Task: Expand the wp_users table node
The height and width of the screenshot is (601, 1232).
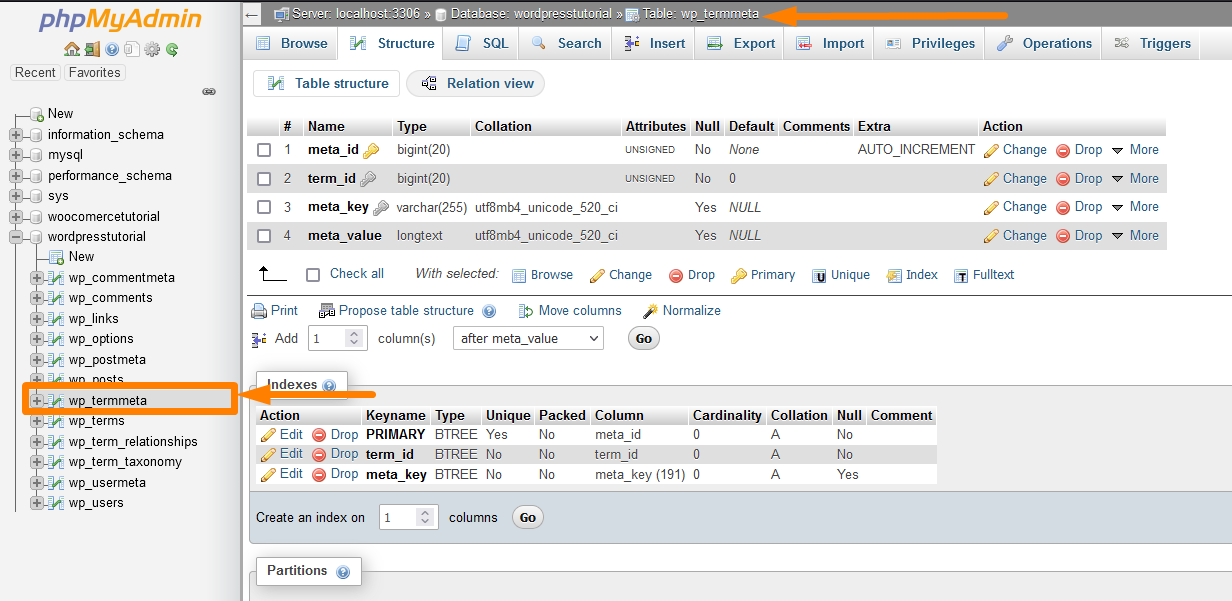Action: click(x=37, y=503)
